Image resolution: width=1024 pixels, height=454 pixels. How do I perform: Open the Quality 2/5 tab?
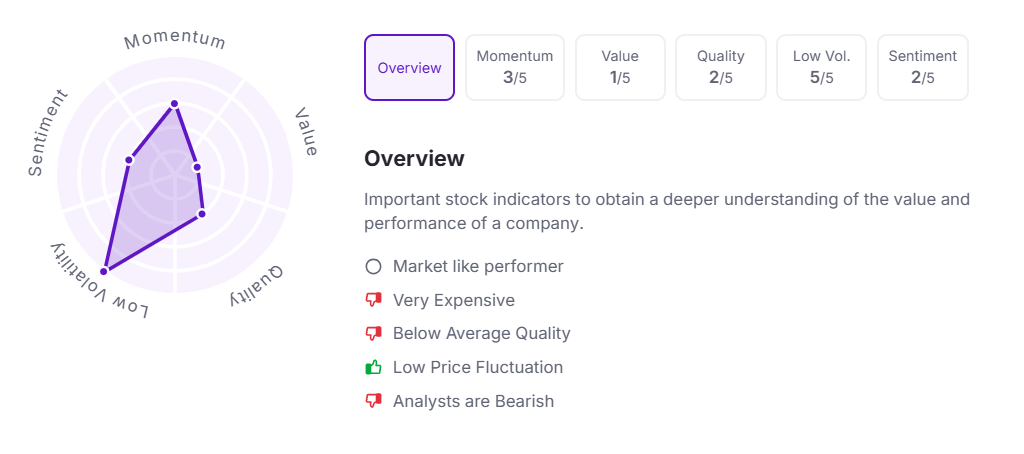click(x=721, y=68)
